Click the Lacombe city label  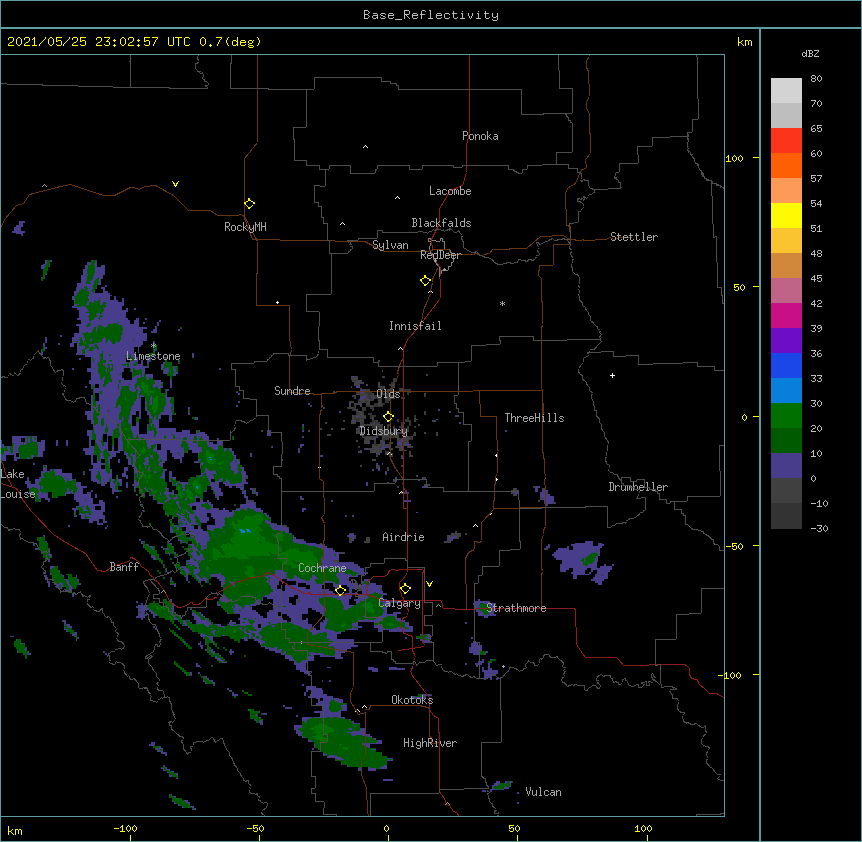click(x=450, y=191)
